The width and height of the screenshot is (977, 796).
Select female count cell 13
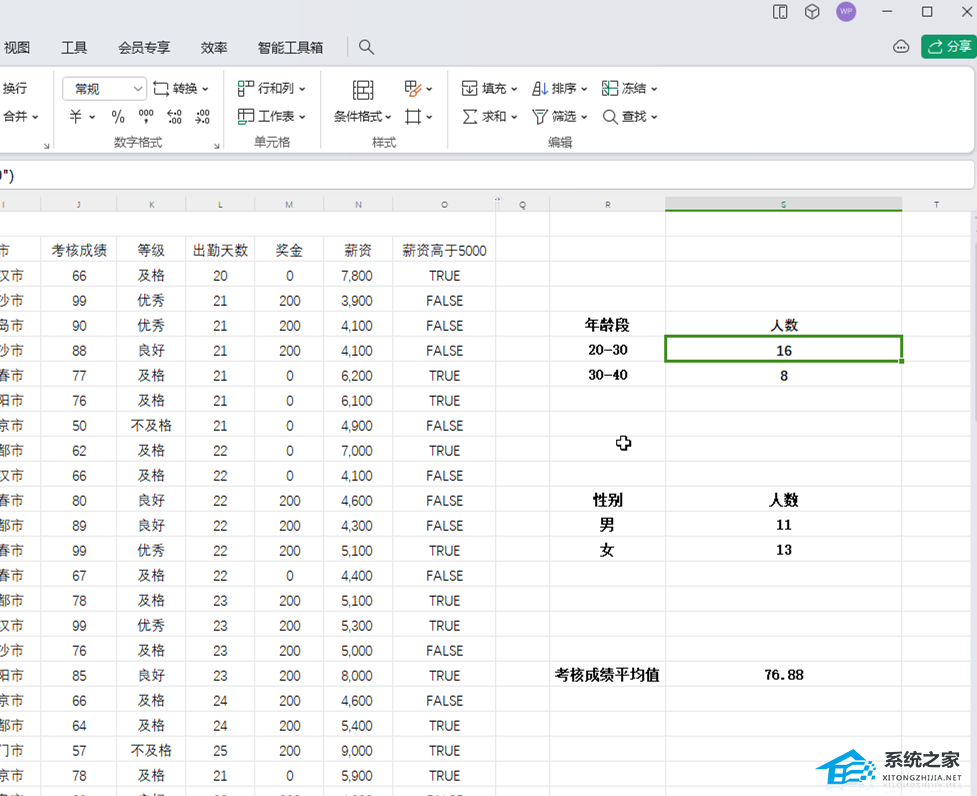point(783,550)
